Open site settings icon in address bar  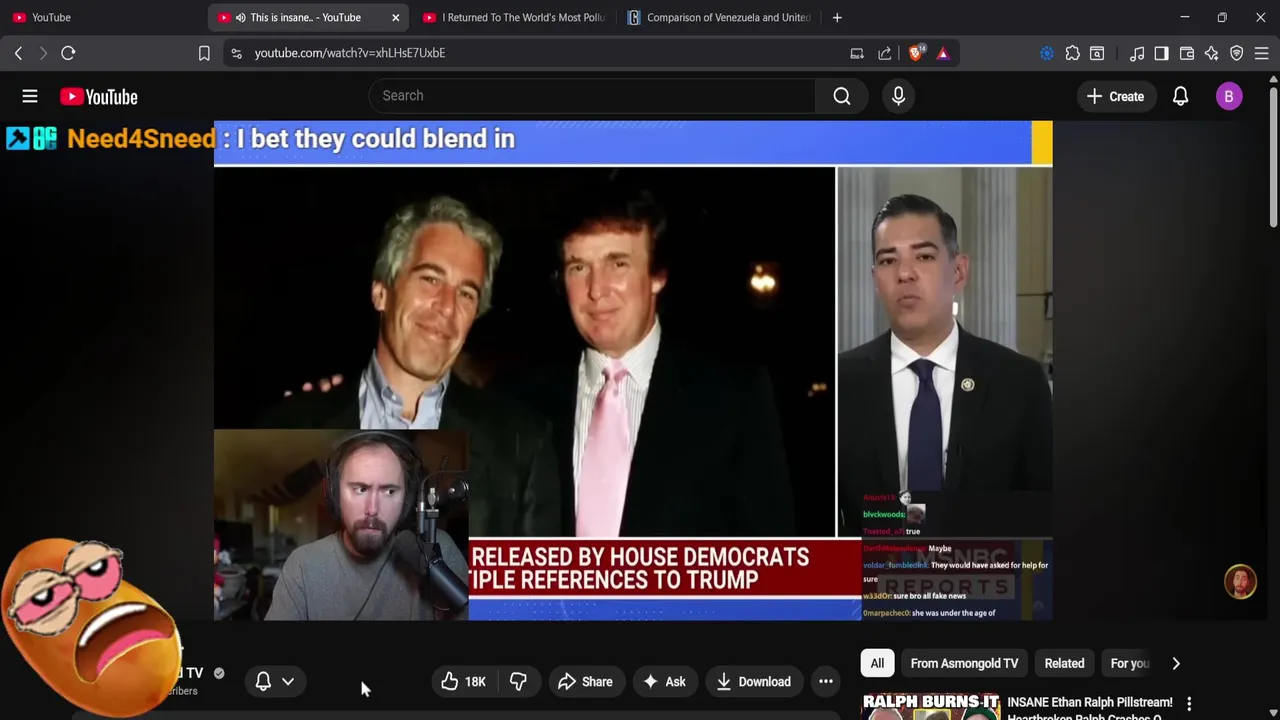(236, 53)
